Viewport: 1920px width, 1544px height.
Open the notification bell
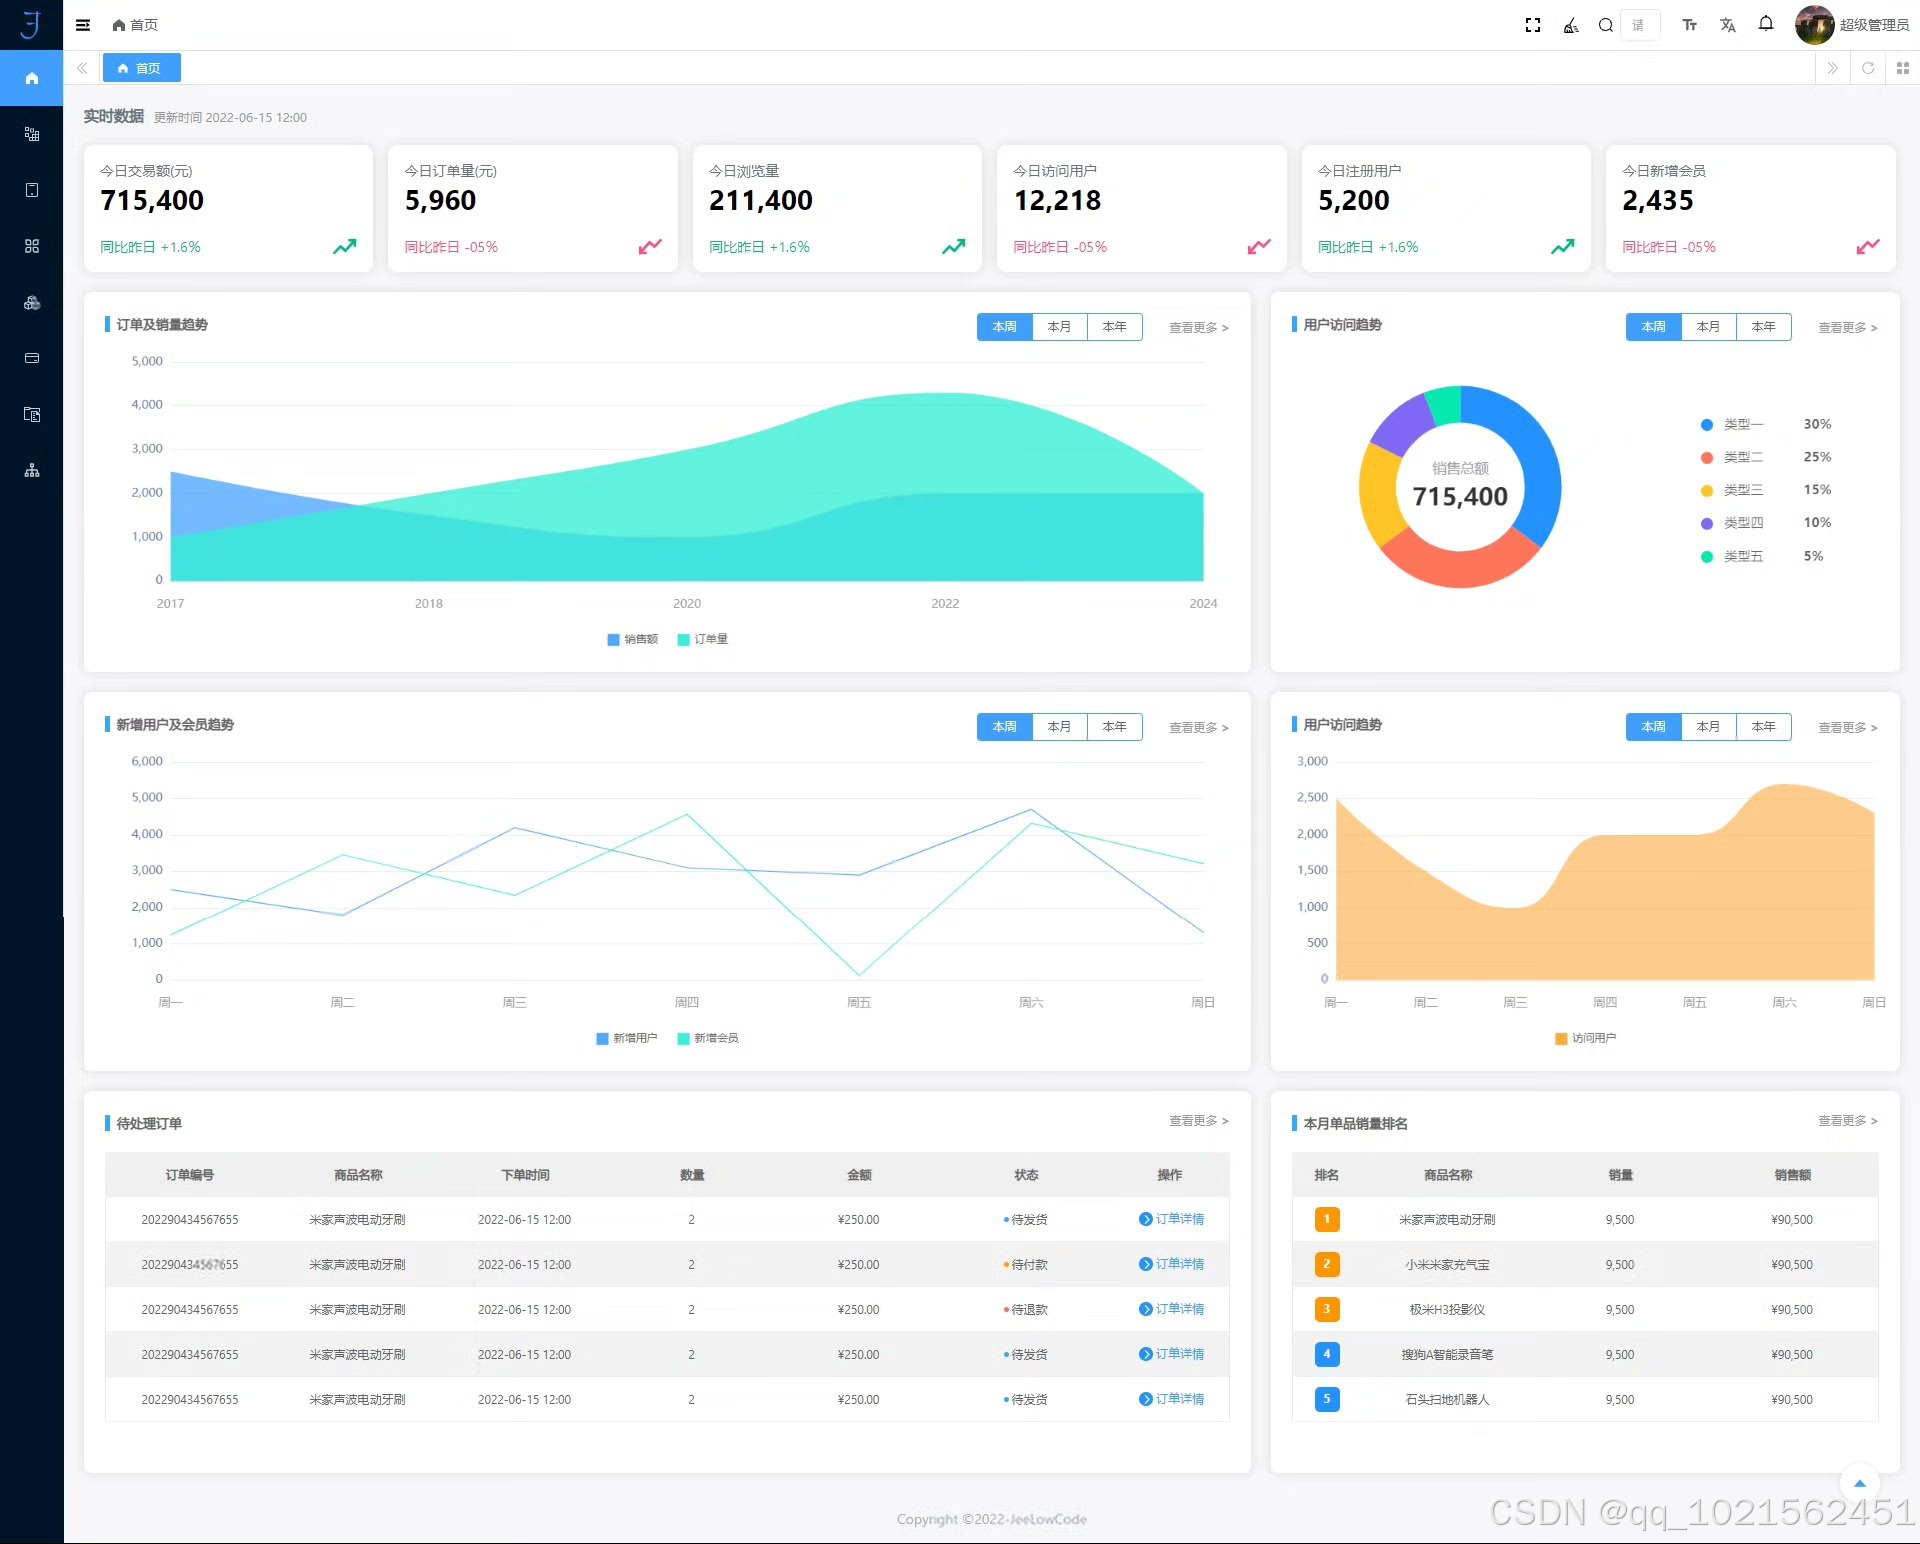click(x=1766, y=24)
